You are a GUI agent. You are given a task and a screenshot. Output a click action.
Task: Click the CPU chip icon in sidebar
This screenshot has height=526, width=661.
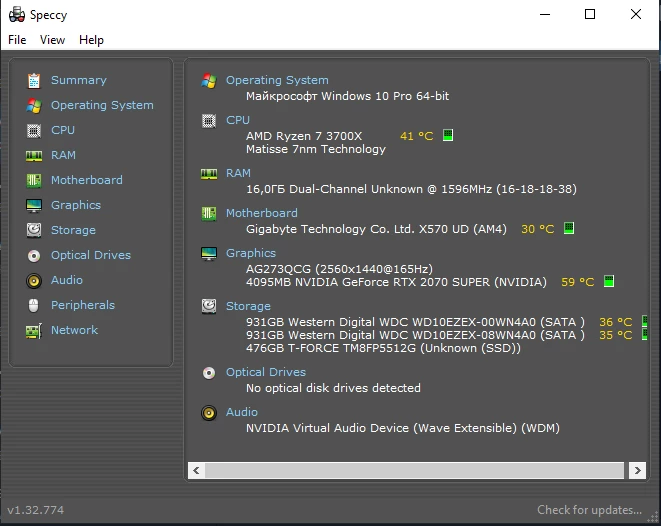click(34, 130)
